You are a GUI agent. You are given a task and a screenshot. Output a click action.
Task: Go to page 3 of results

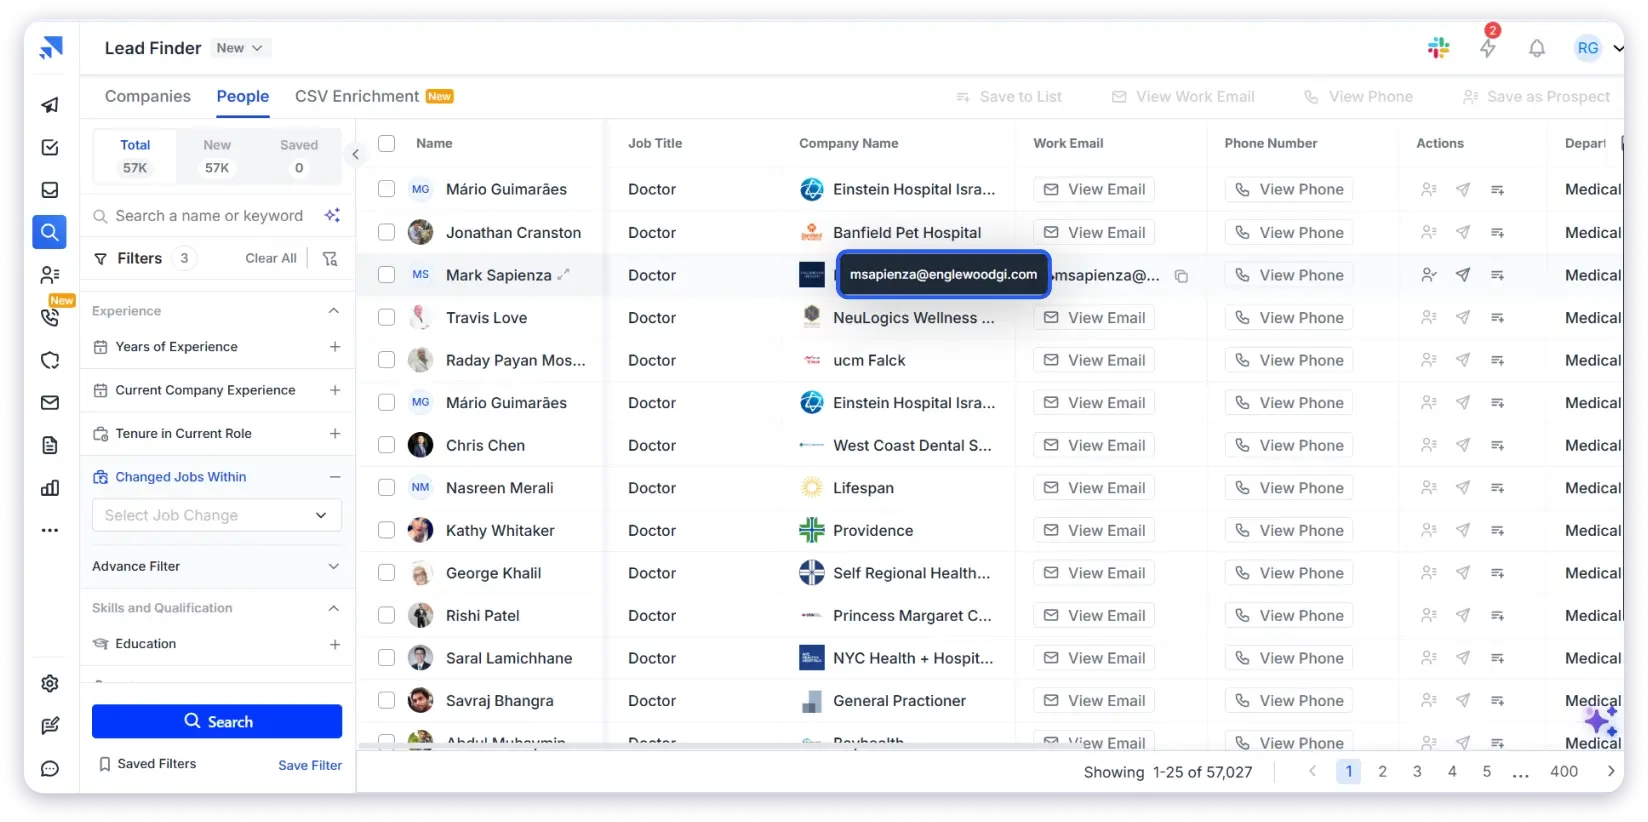[1417, 772]
